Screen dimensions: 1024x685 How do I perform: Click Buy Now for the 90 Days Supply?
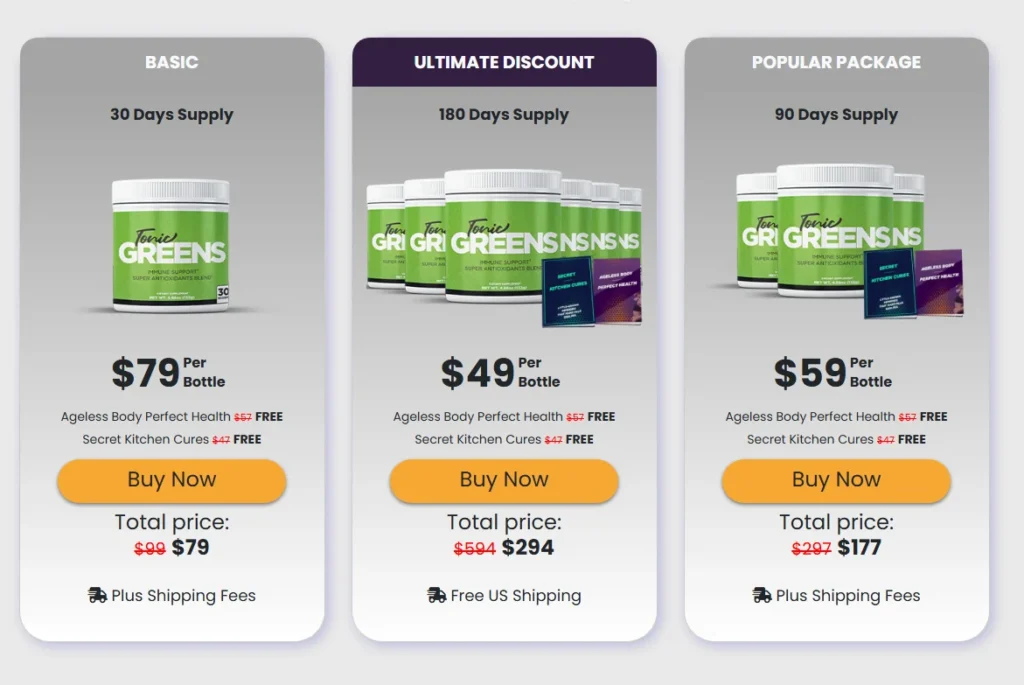pos(835,480)
